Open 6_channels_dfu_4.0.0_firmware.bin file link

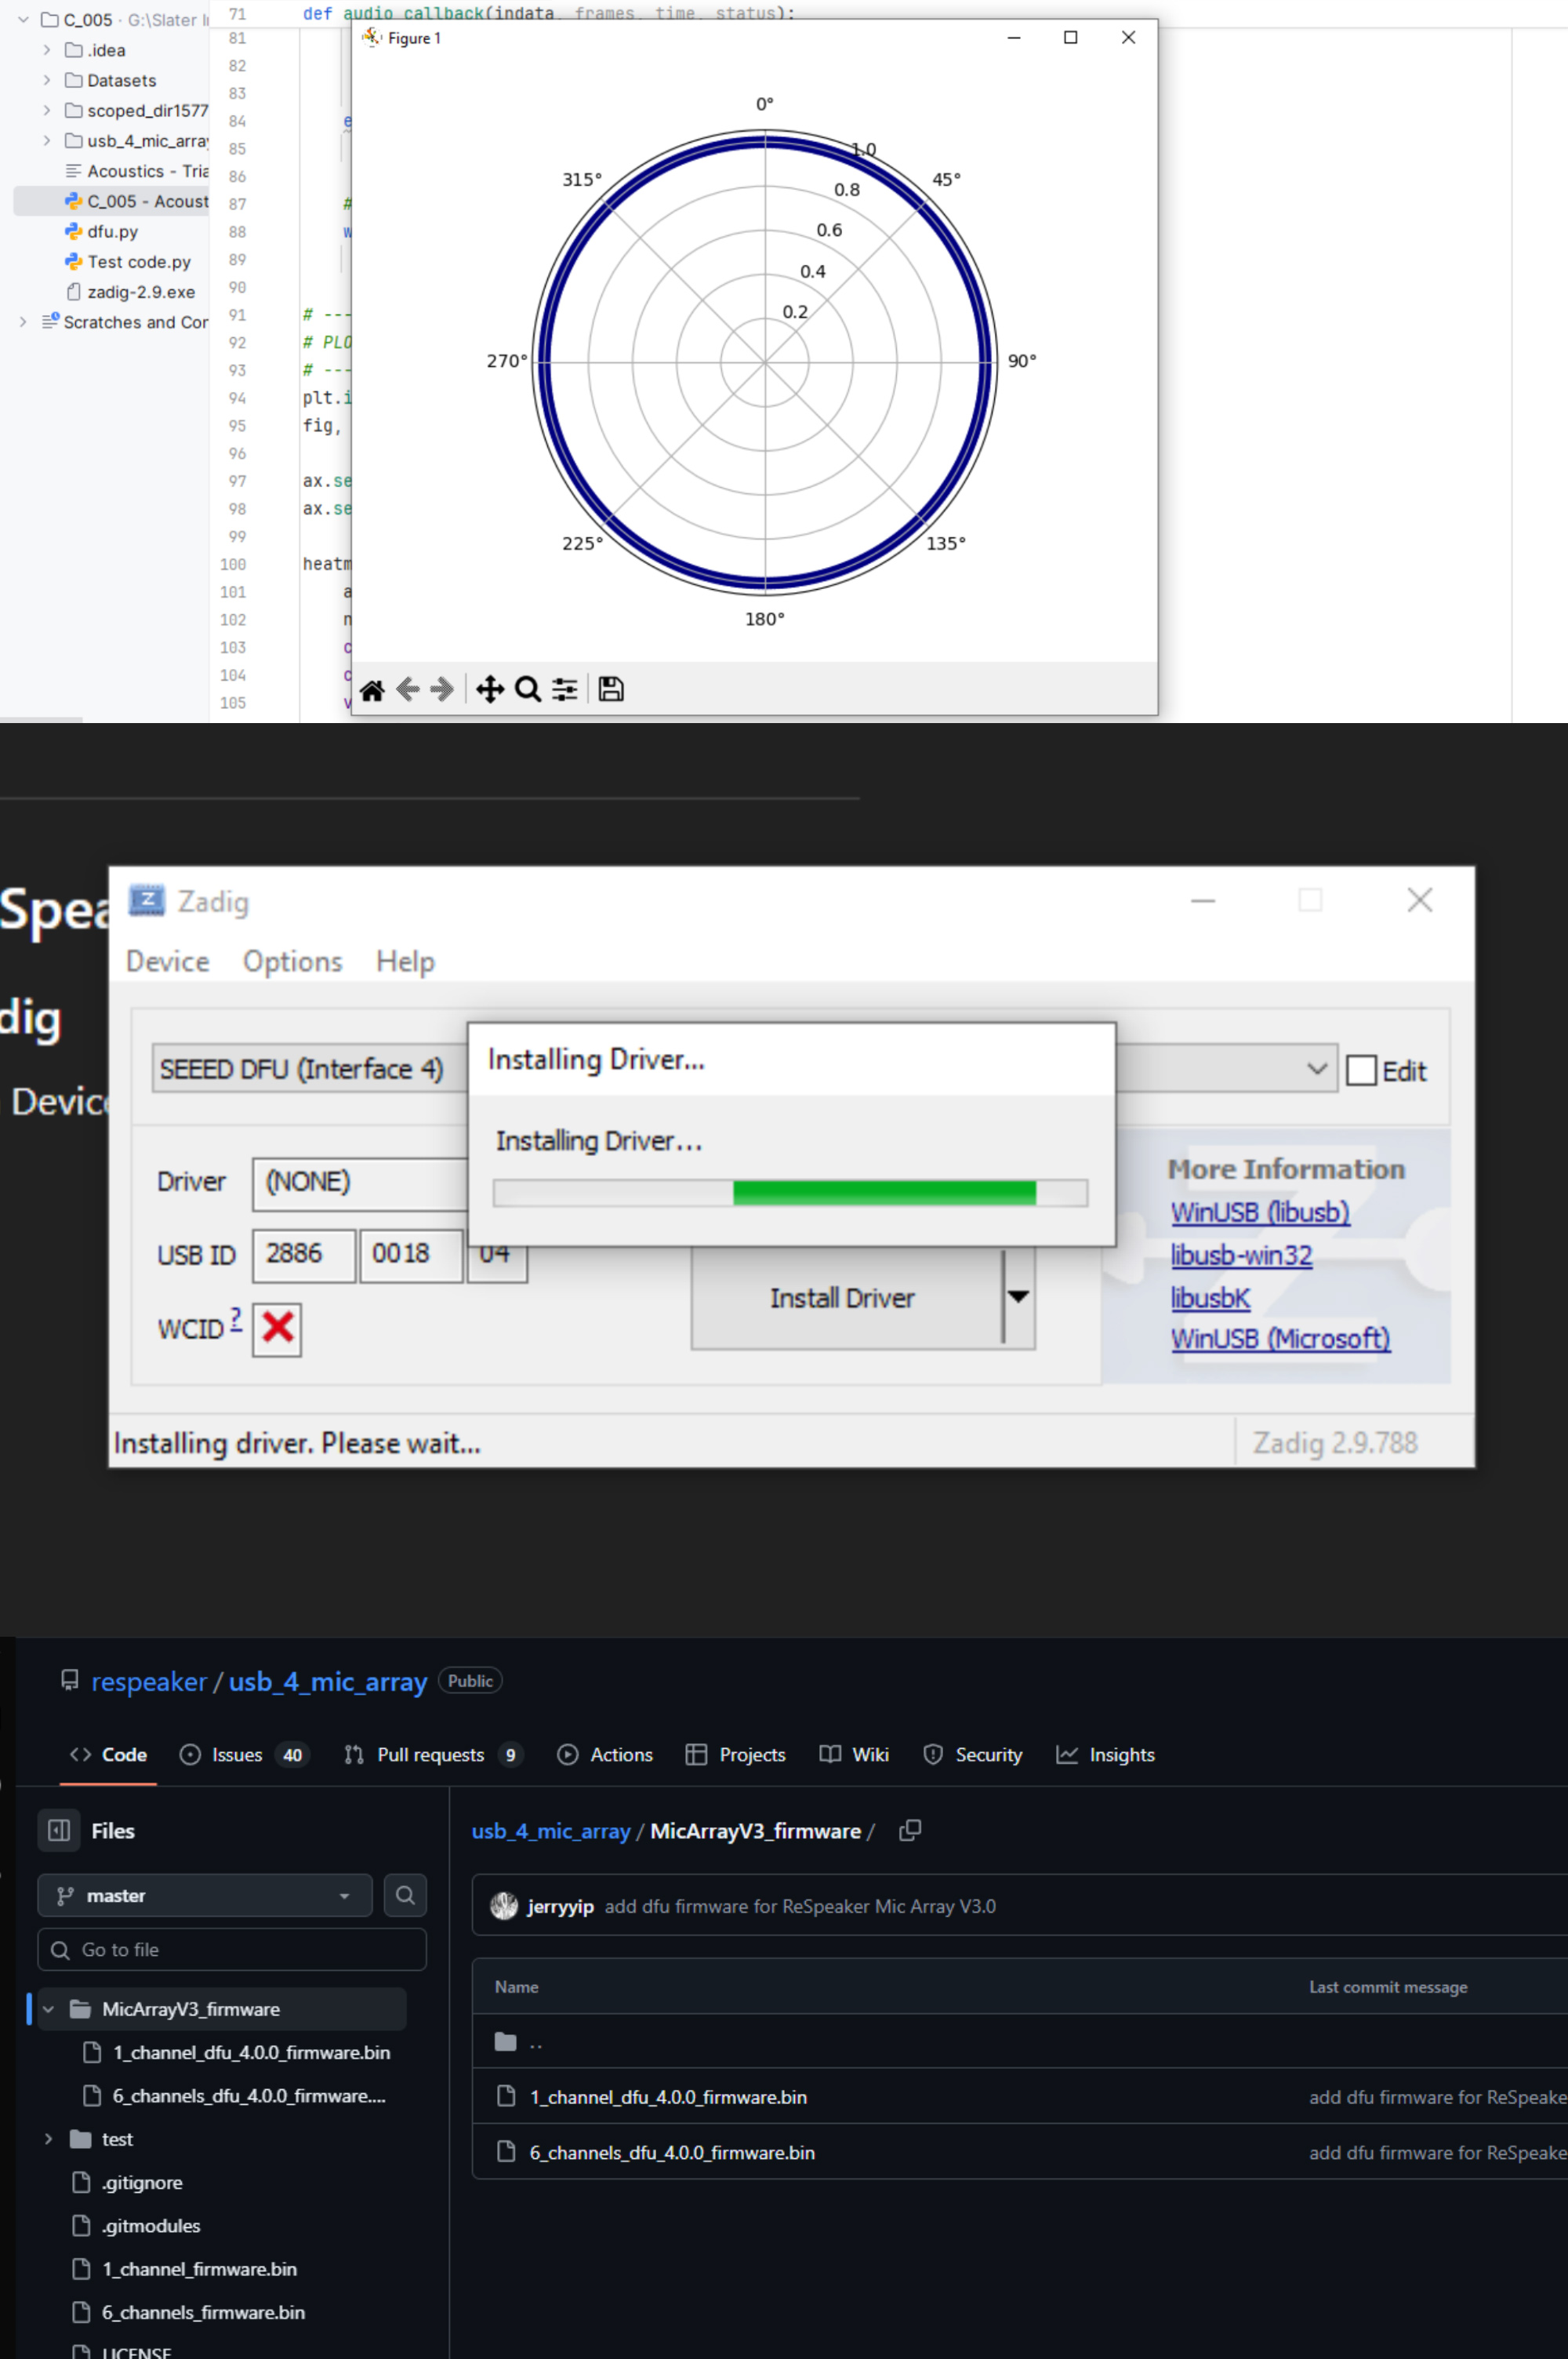pyautogui.click(x=672, y=2152)
